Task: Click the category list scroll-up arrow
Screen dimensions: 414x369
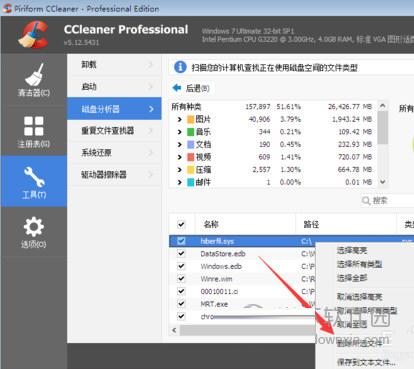Action: pos(383,106)
